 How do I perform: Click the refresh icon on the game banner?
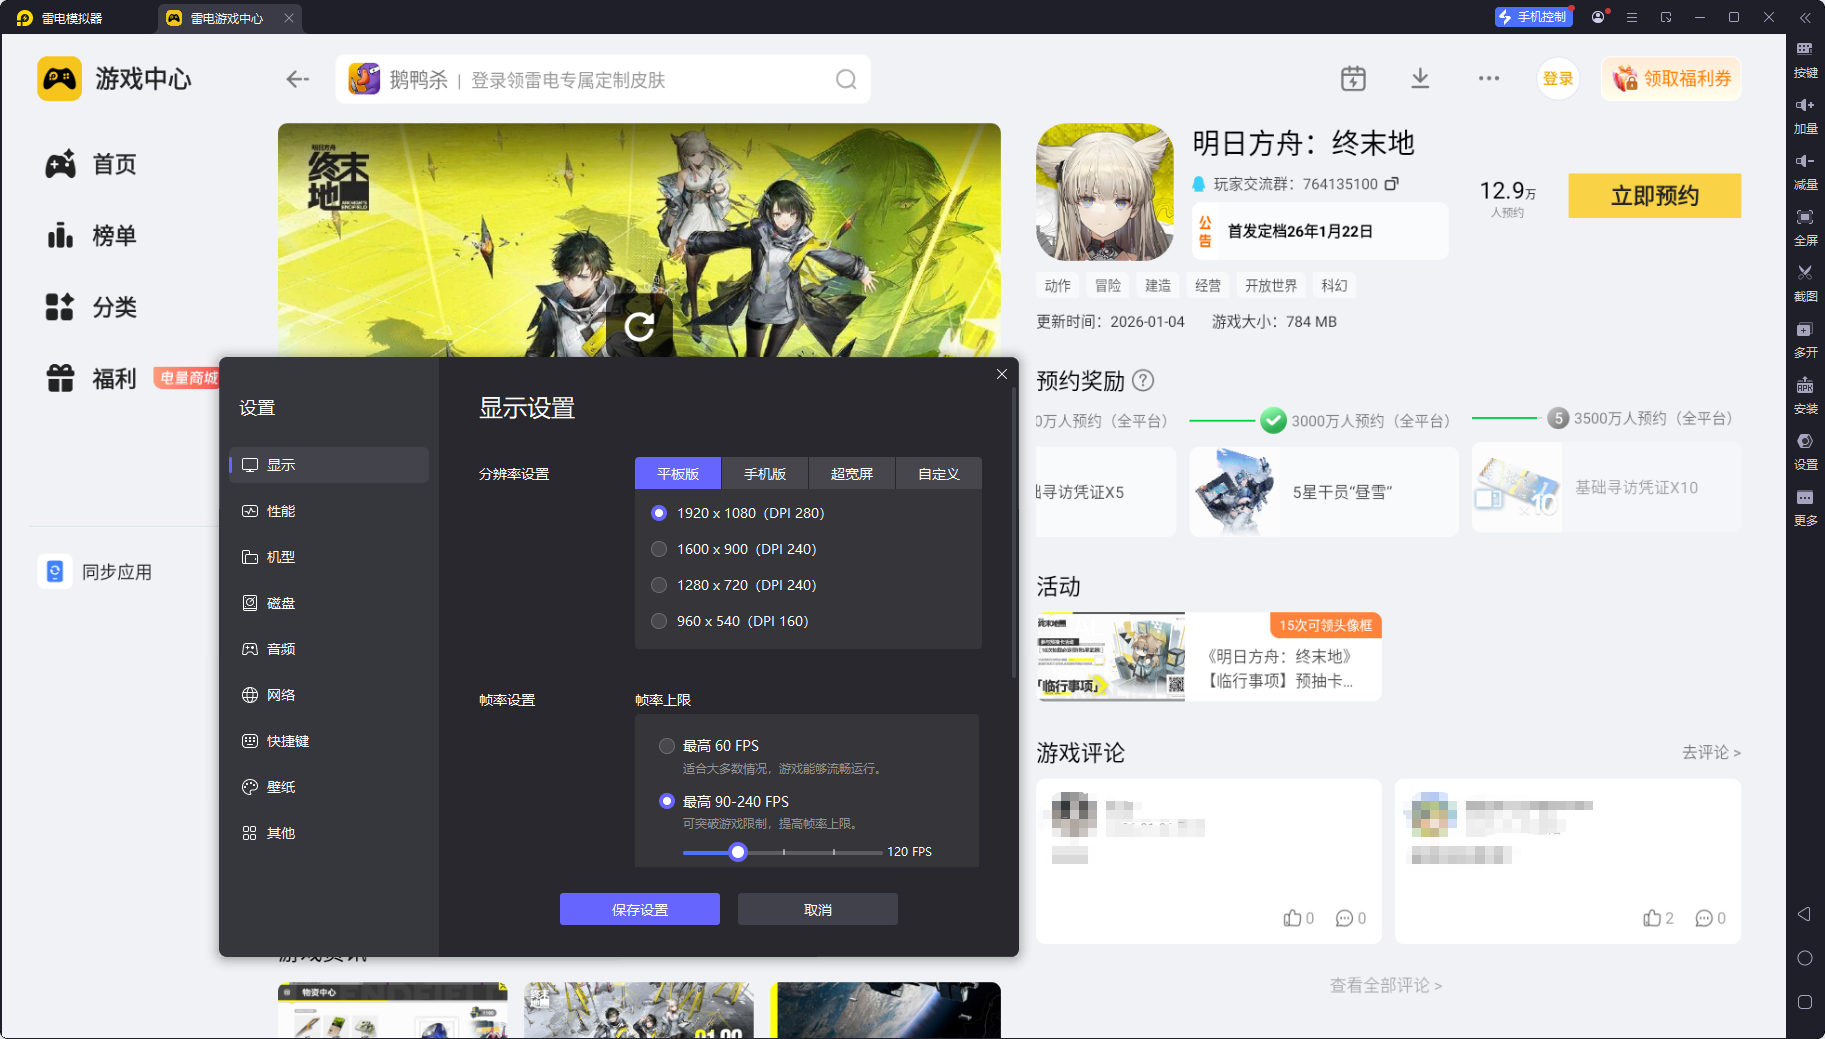(x=639, y=326)
